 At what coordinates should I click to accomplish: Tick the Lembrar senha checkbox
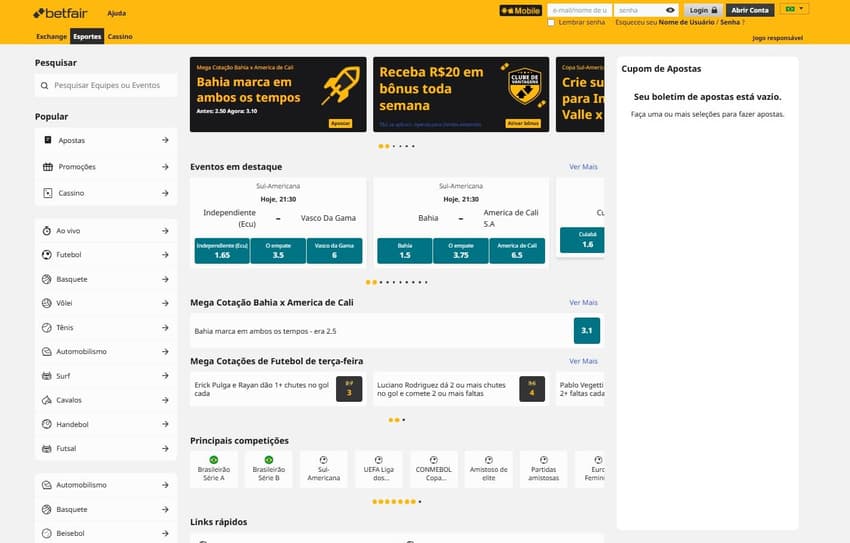[x=551, y=23]
